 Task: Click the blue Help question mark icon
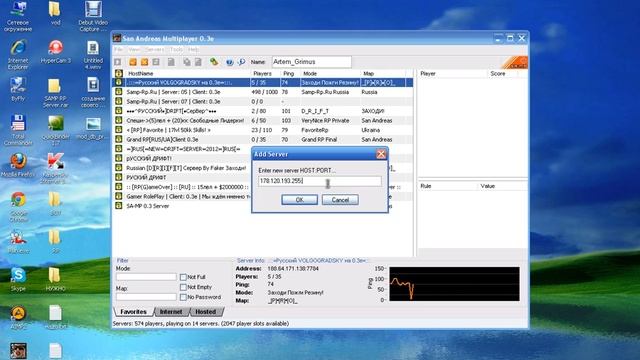[x=230, y=62]
